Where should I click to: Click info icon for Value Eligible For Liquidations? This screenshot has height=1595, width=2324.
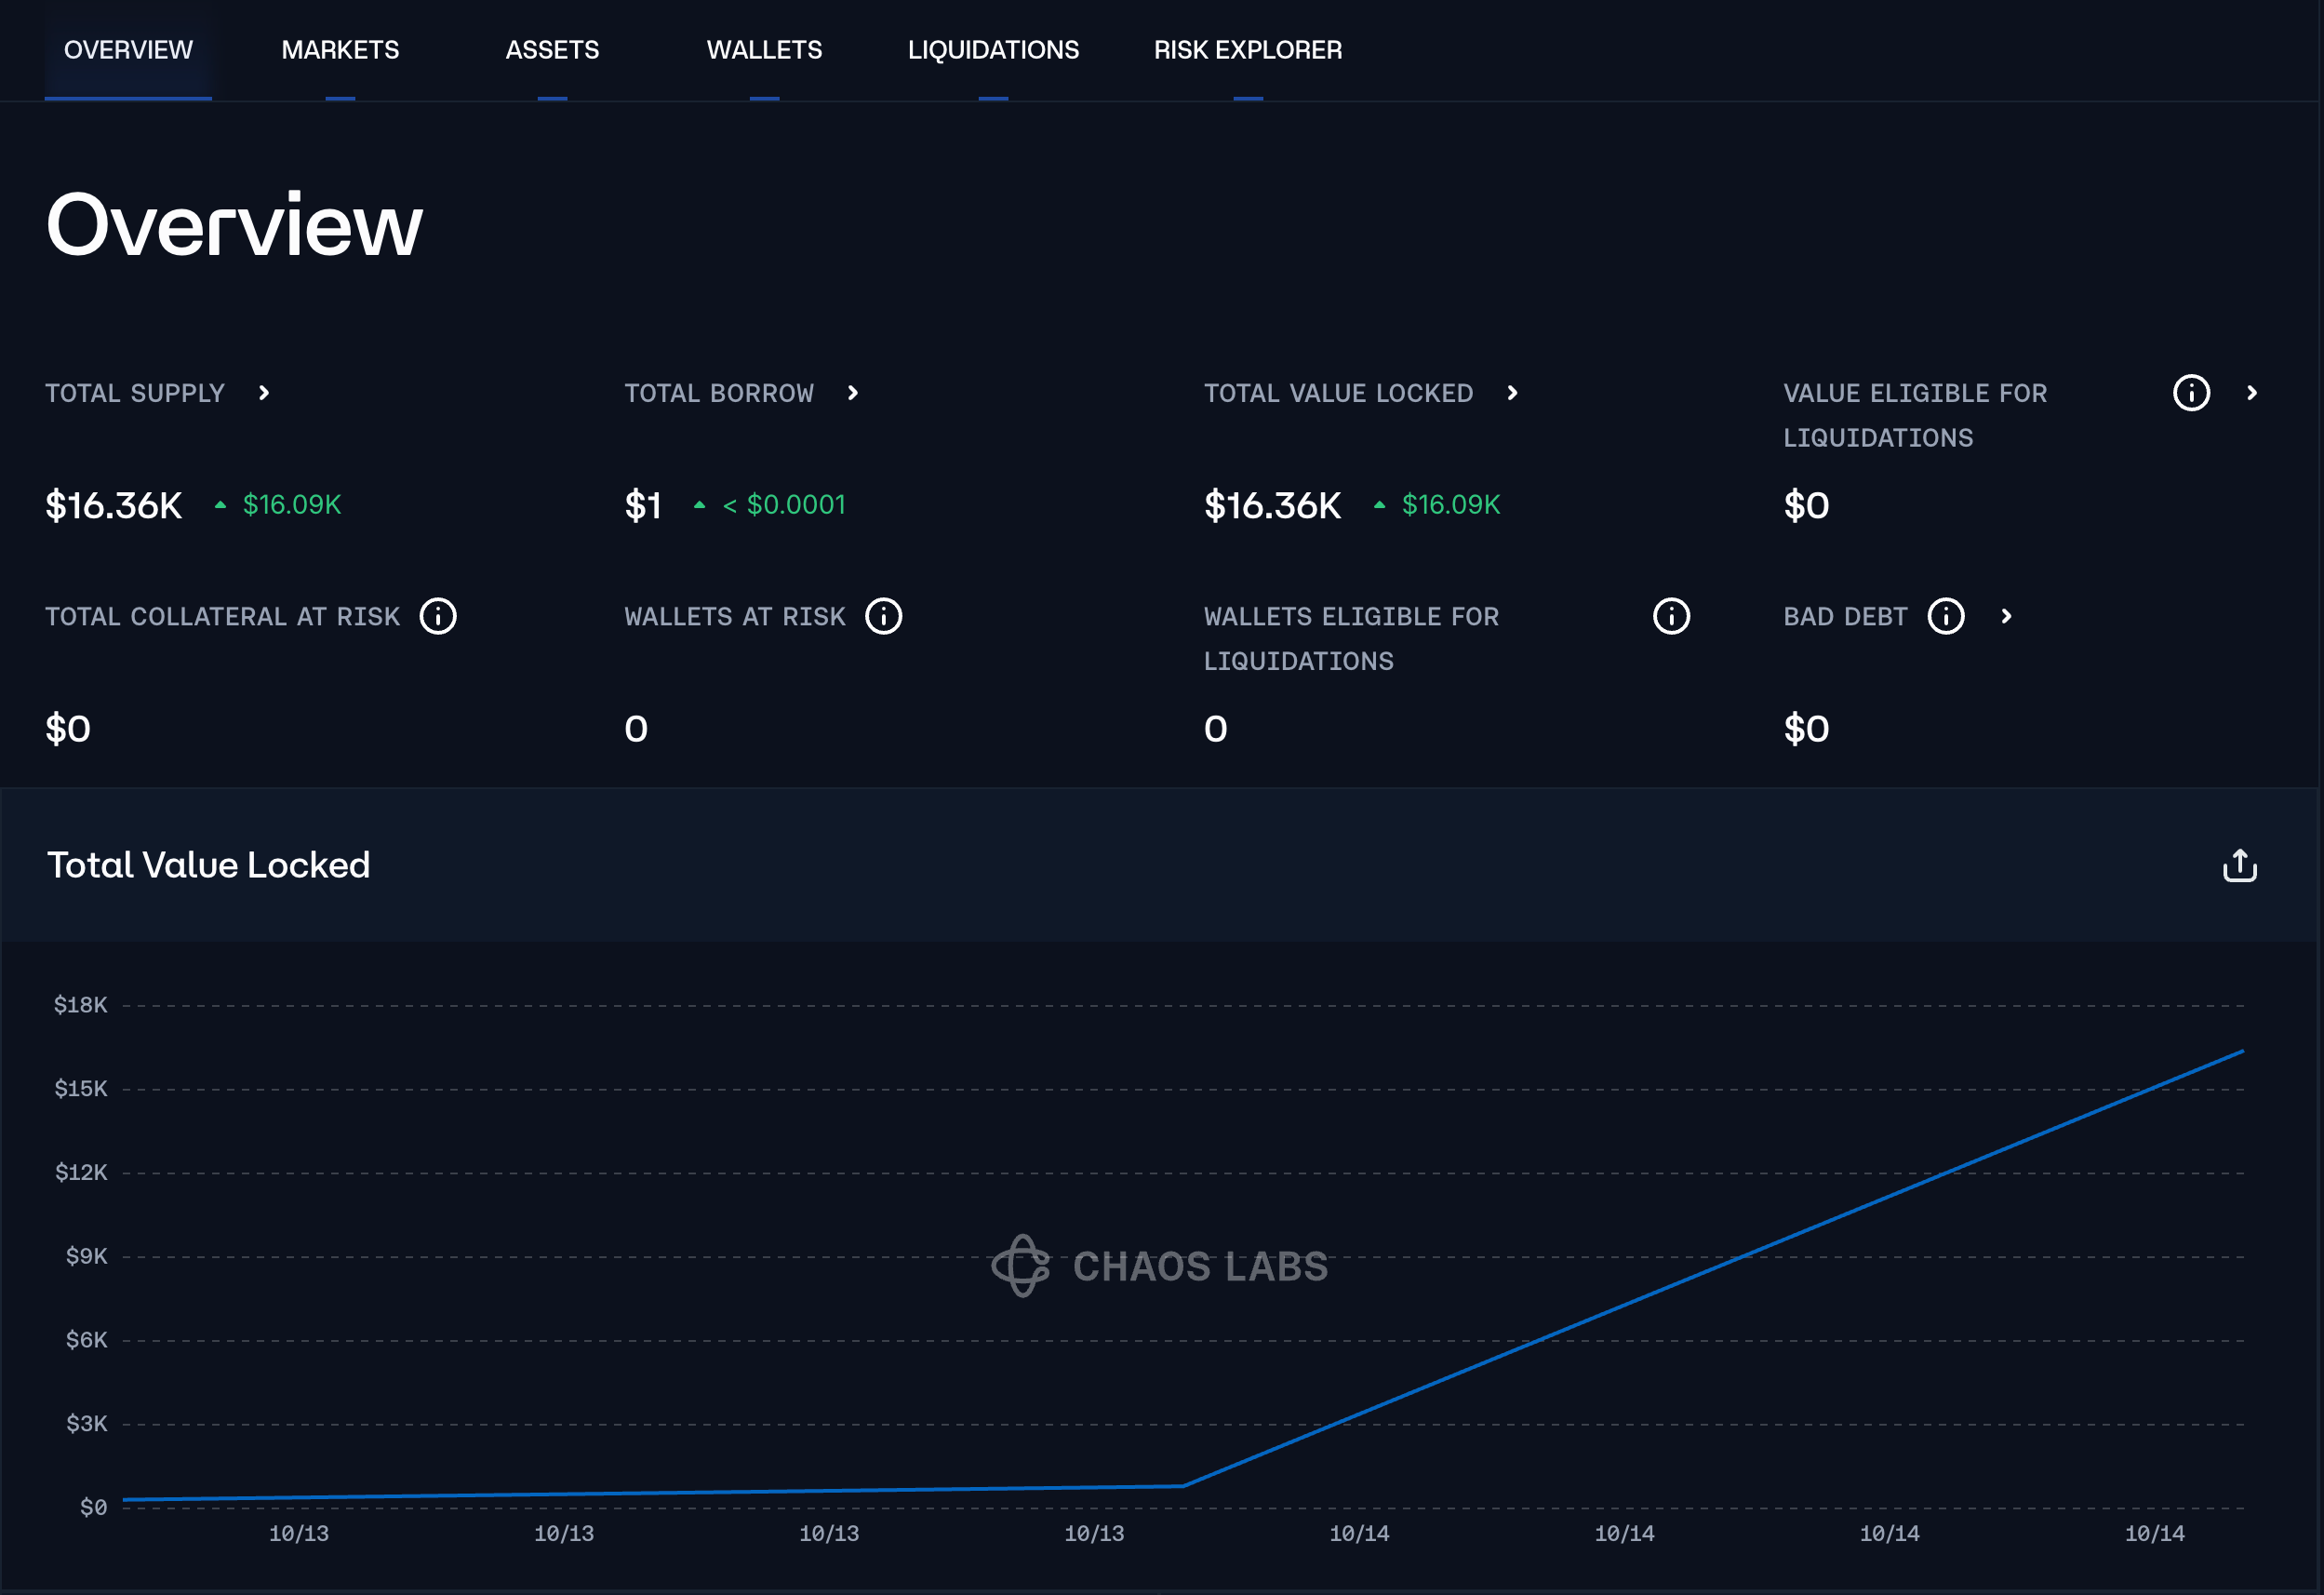tap(2191, 393)
